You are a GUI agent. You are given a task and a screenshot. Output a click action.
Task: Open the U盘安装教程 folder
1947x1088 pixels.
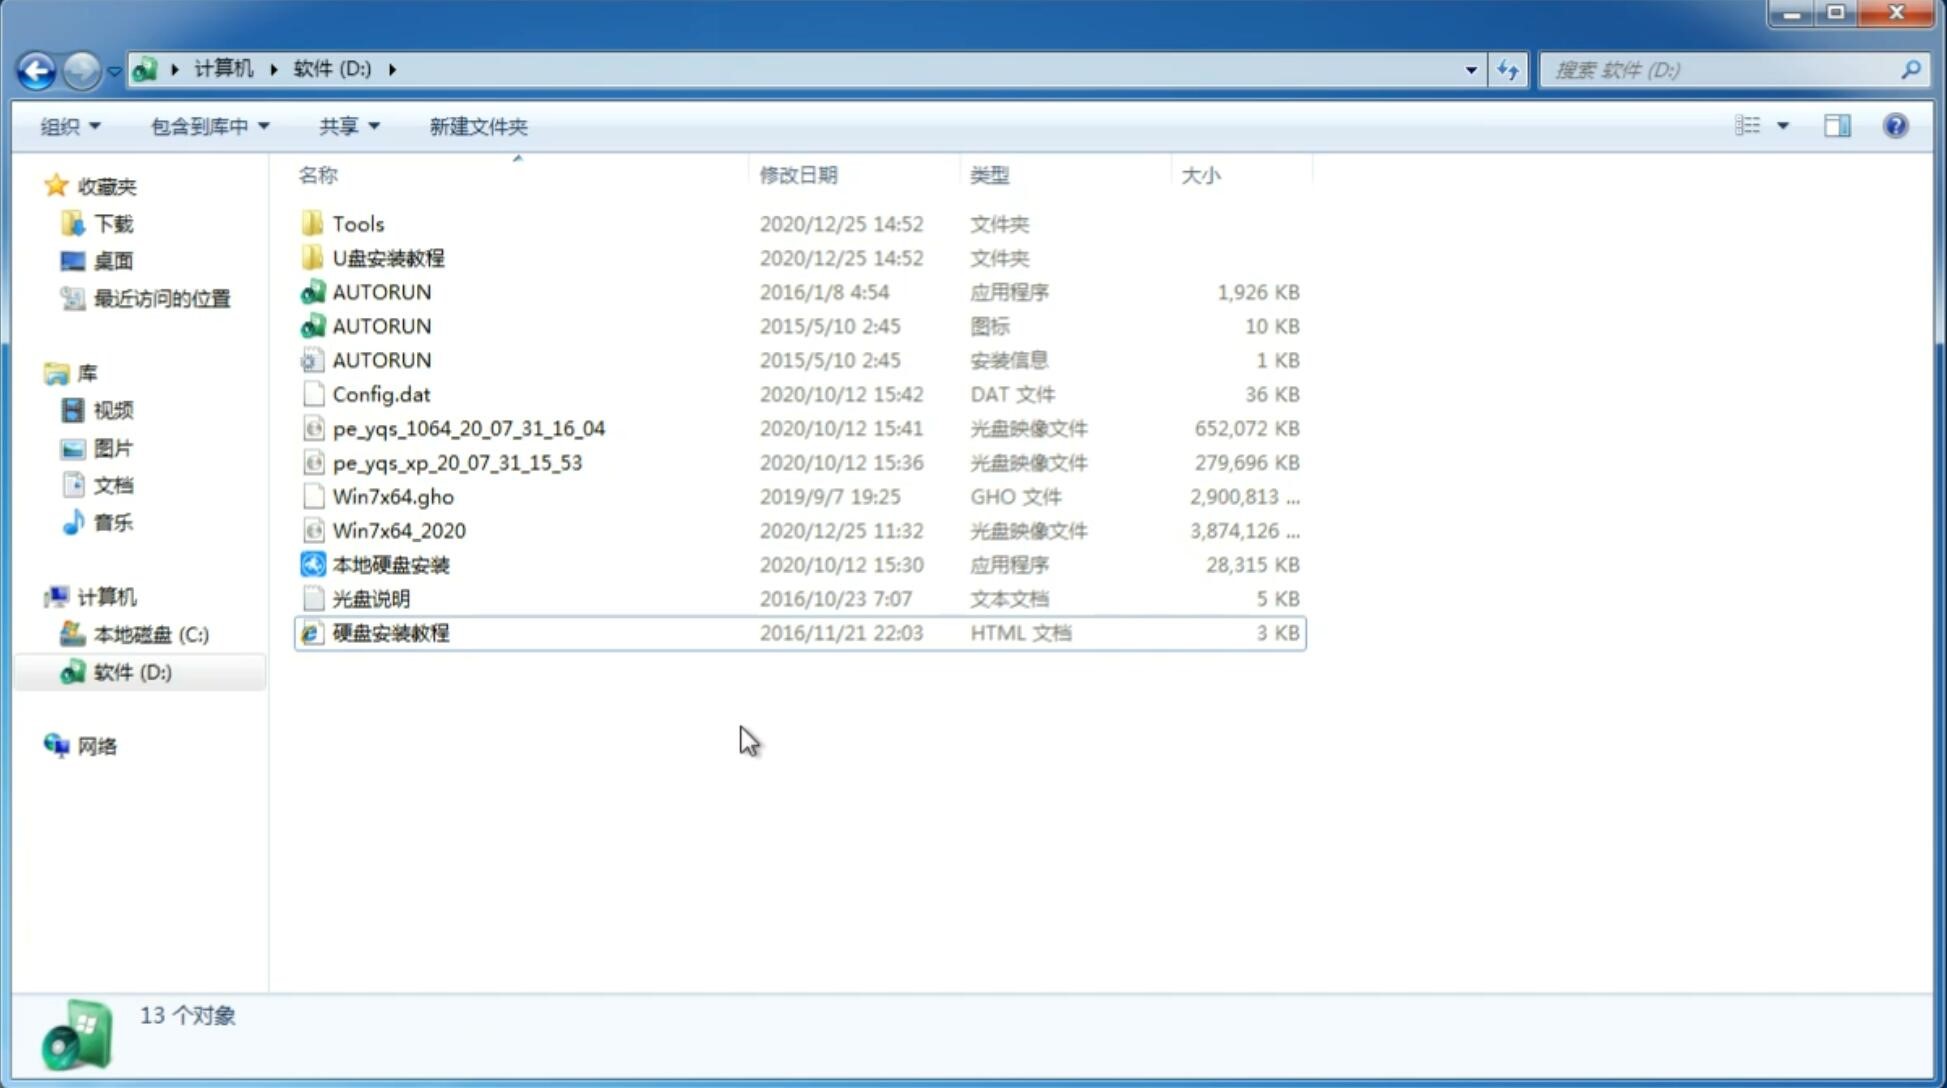(388, 257)
